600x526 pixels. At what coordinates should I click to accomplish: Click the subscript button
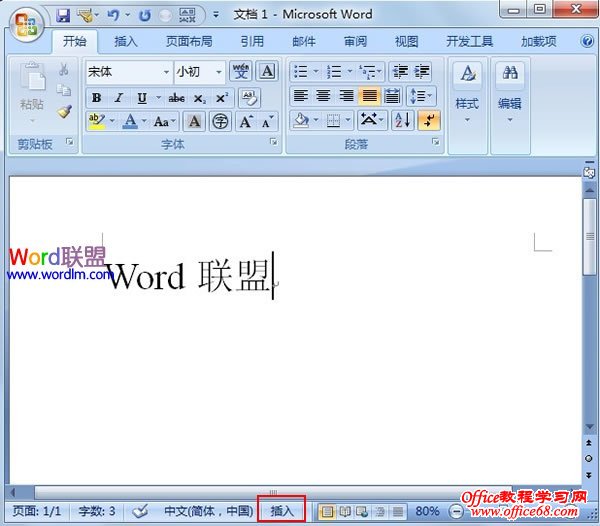[x=199, y=98]
